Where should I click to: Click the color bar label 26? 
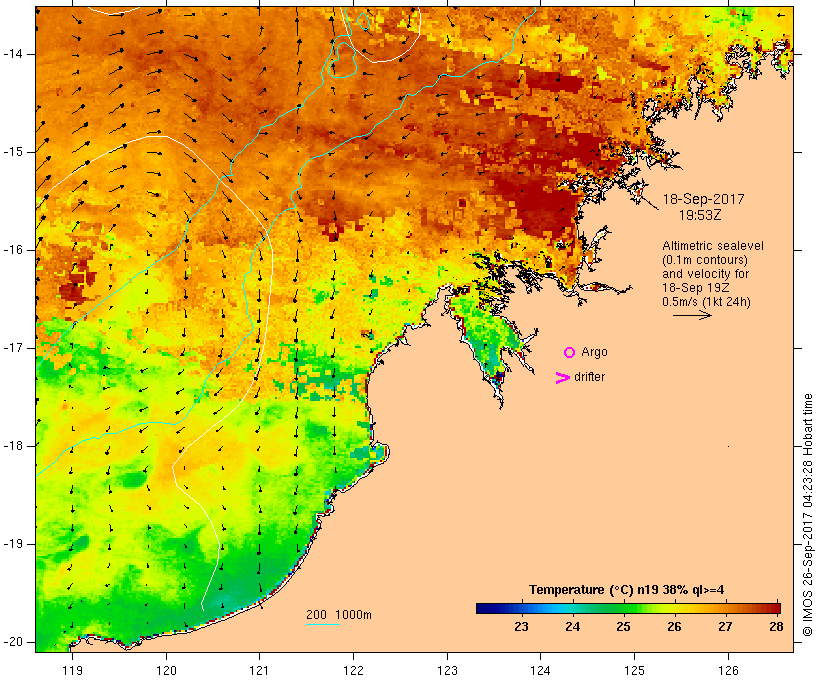click(674, 627)
